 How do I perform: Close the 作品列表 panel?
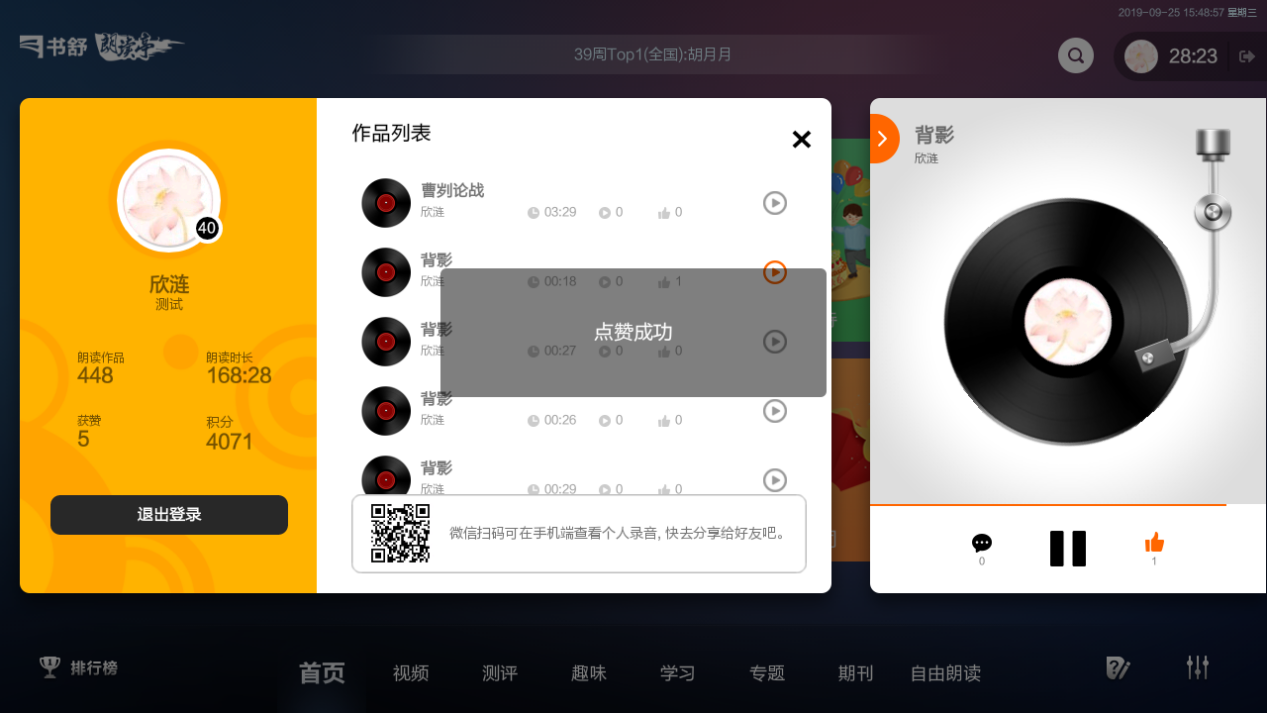pos(801,139)
